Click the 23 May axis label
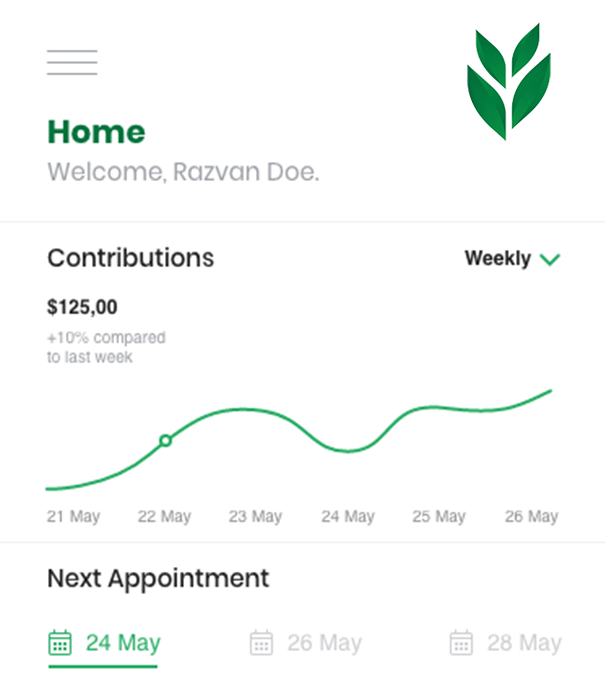 (255, 517)
